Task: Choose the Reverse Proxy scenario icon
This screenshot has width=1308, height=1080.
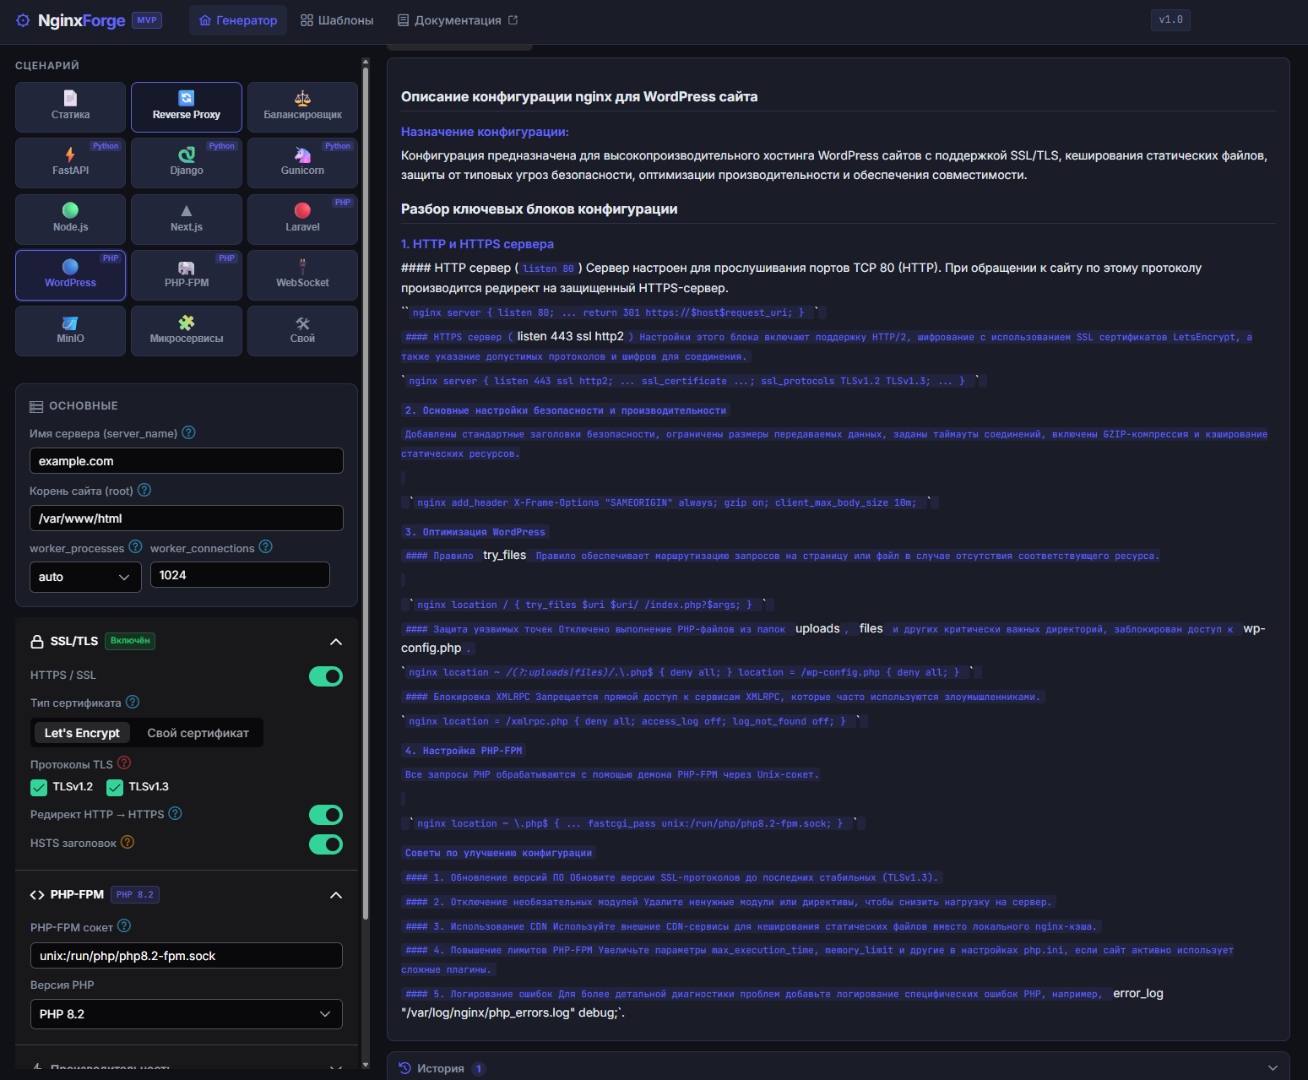Action: coord(186,98)
